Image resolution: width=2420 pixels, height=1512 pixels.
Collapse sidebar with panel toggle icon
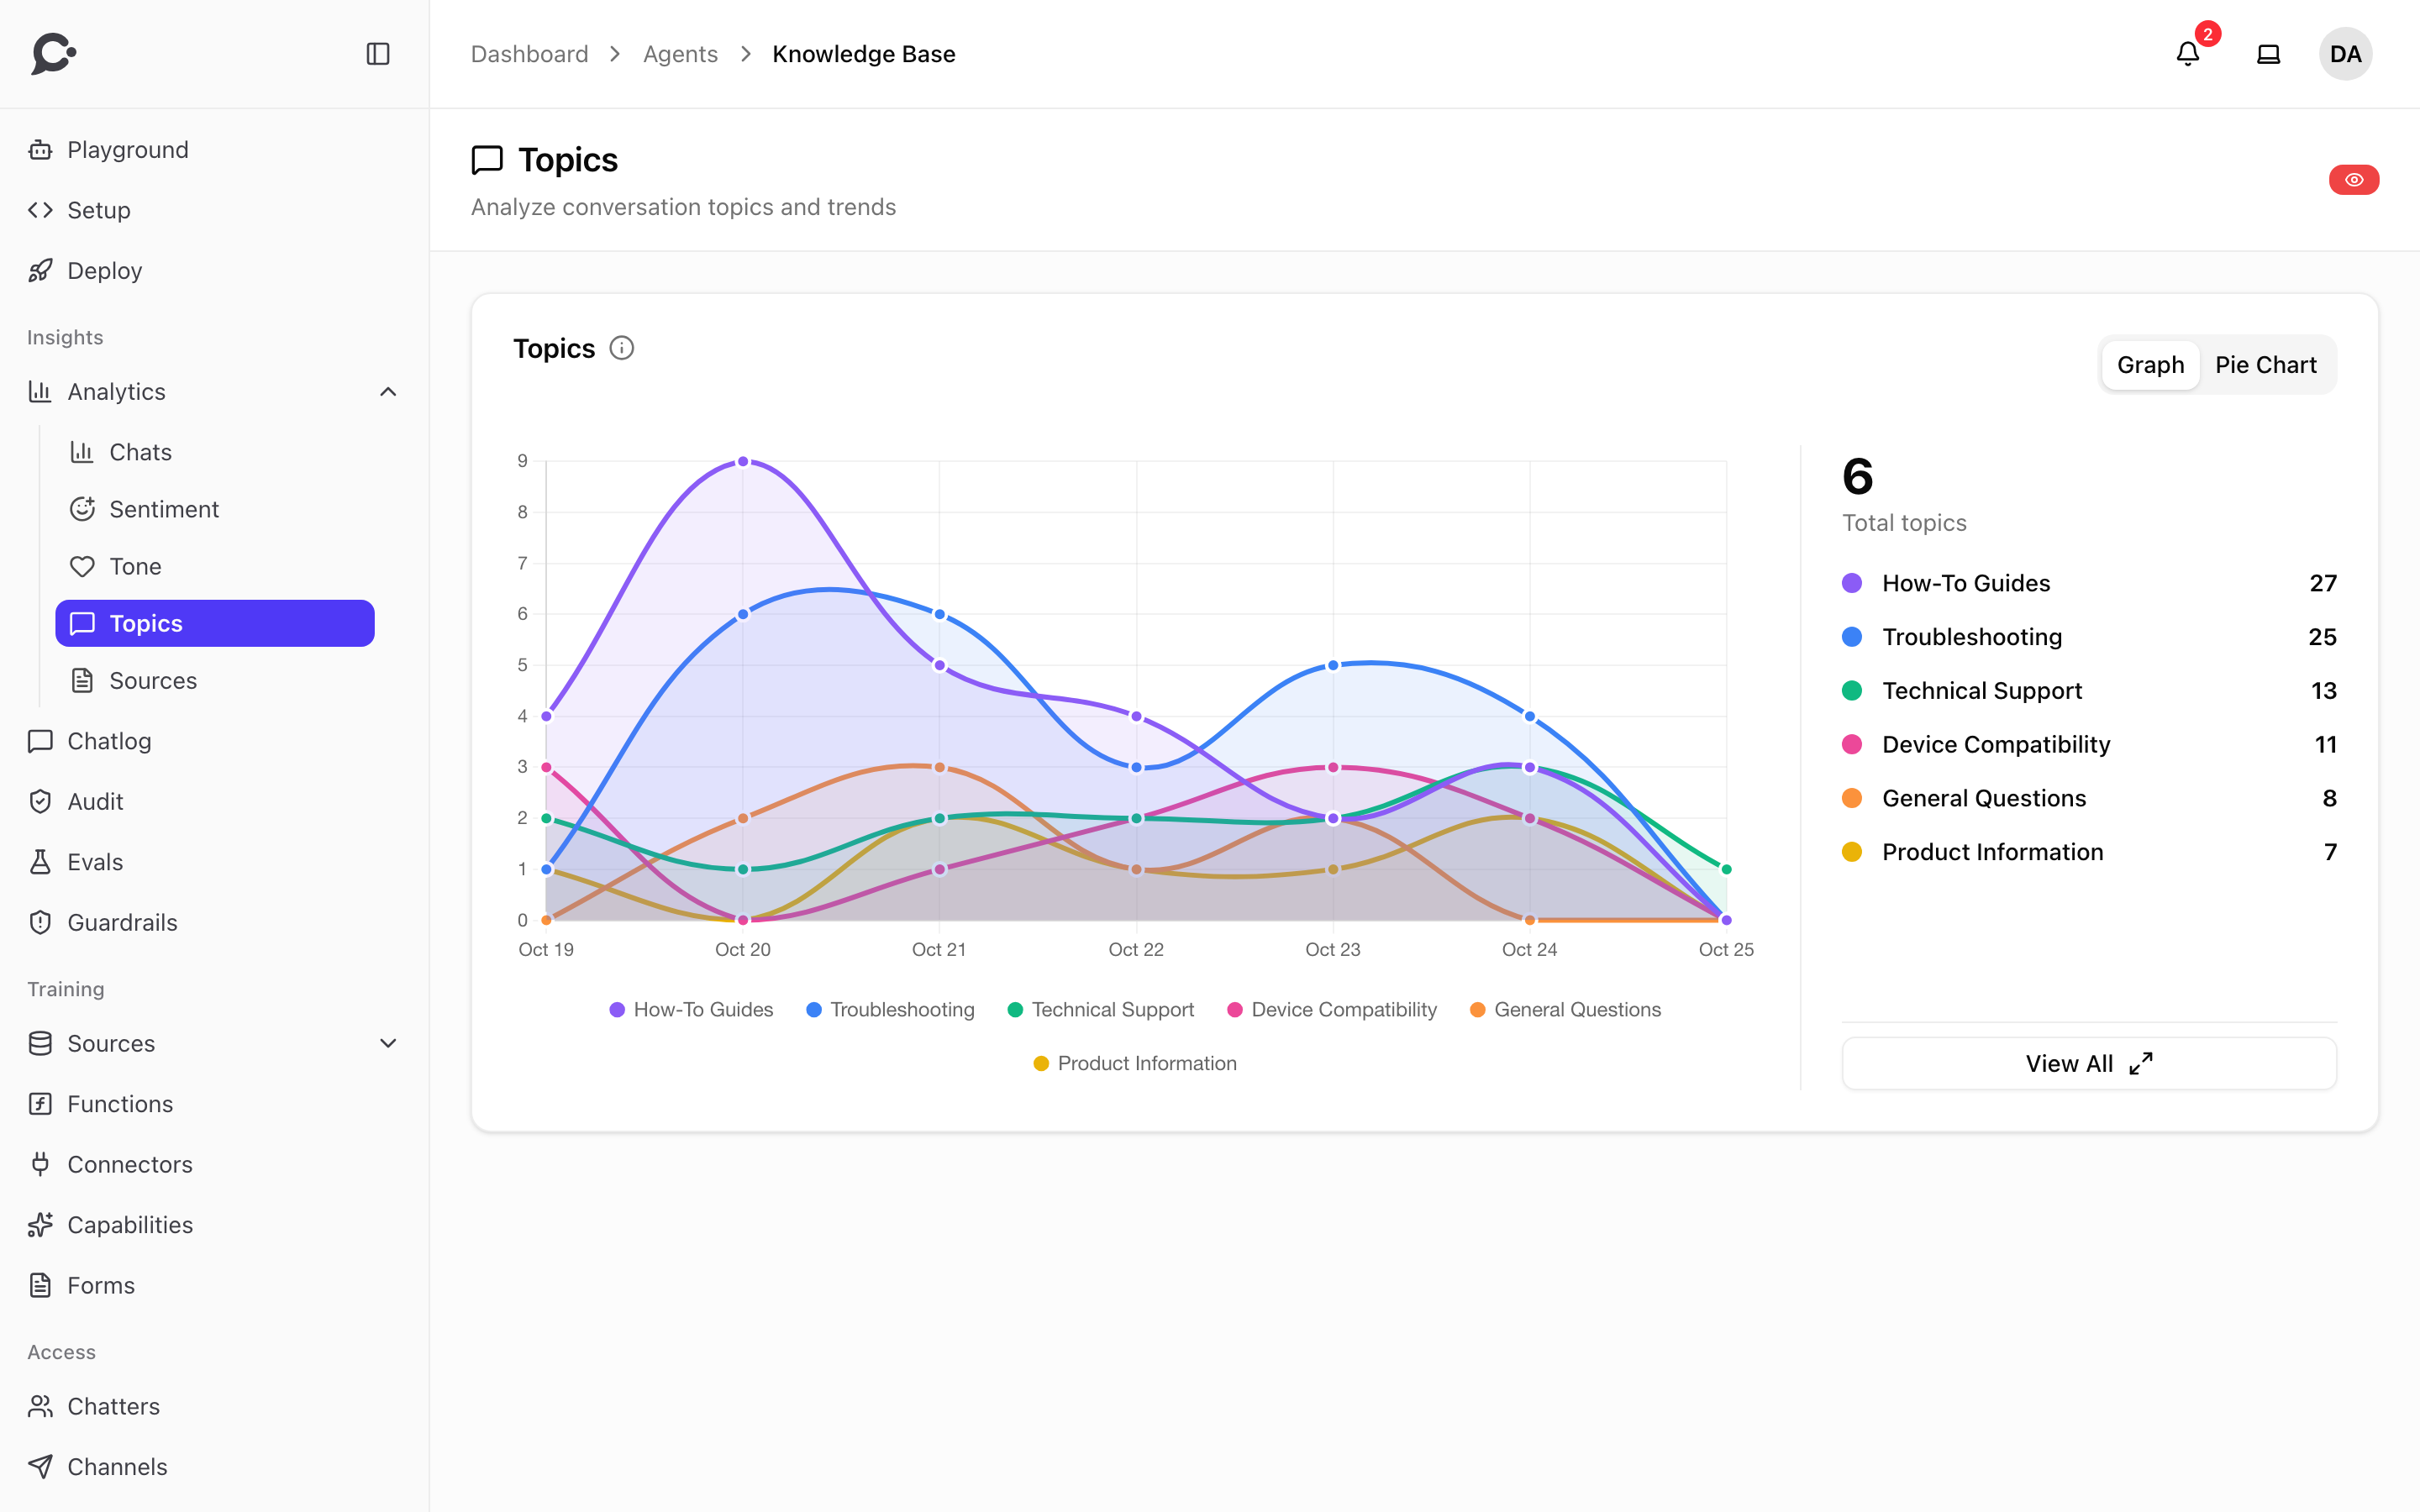[x=378, y=54]
